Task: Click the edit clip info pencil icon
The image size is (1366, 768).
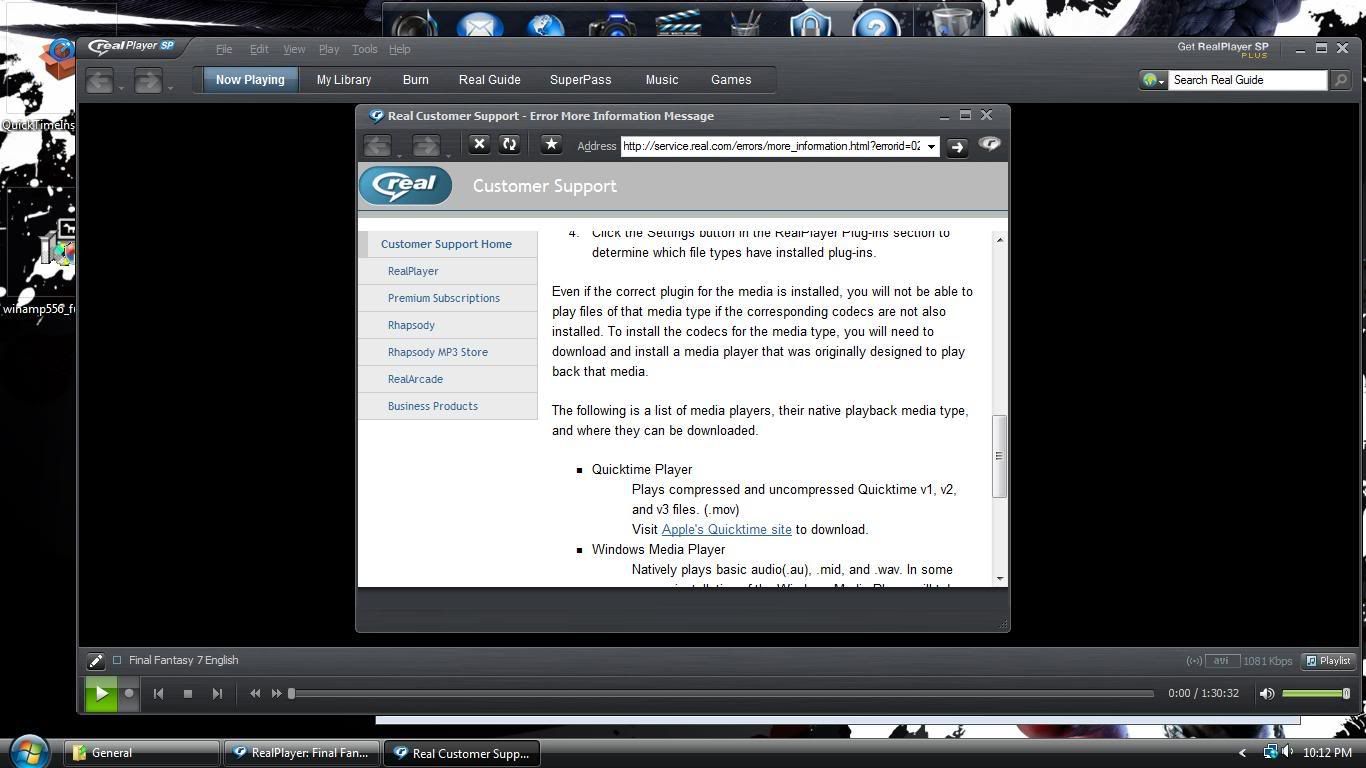Action: [95, 660]
